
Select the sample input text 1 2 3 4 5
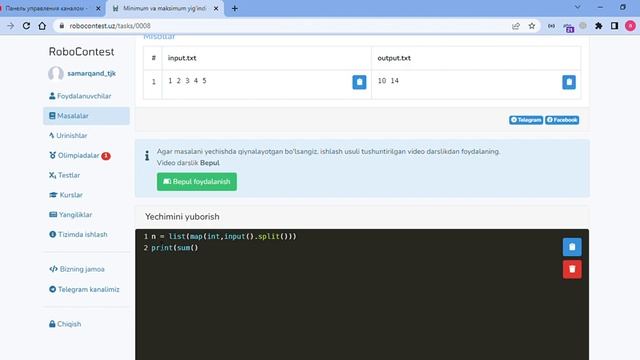point(187,81)
